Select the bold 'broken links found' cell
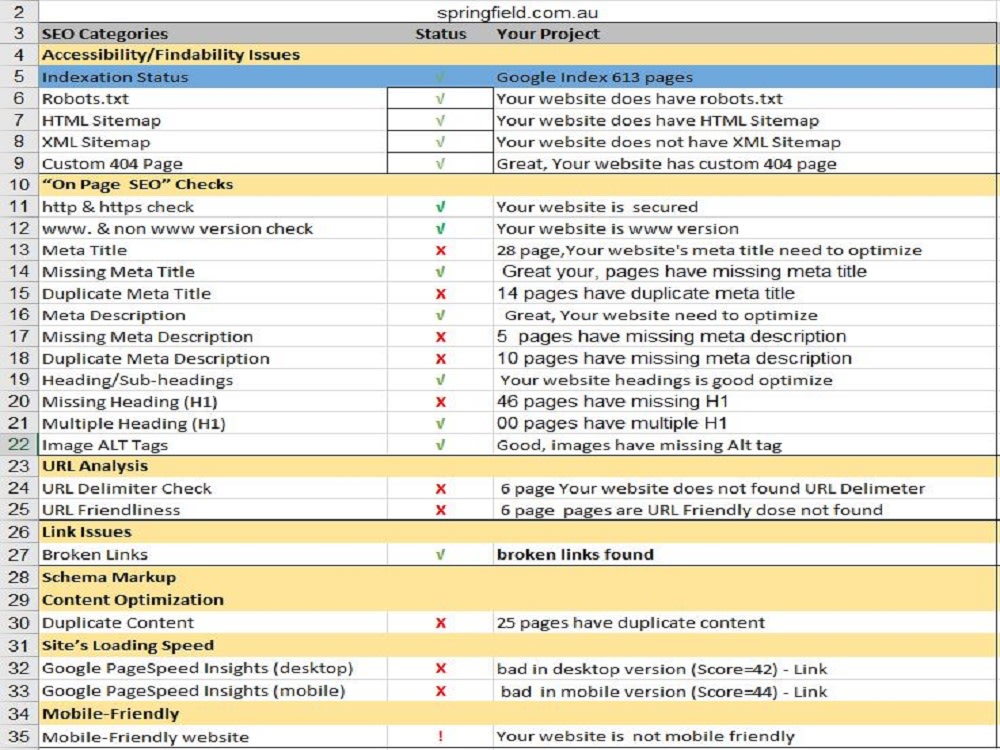Viewport: 1000px width, 750px height. 745,555
